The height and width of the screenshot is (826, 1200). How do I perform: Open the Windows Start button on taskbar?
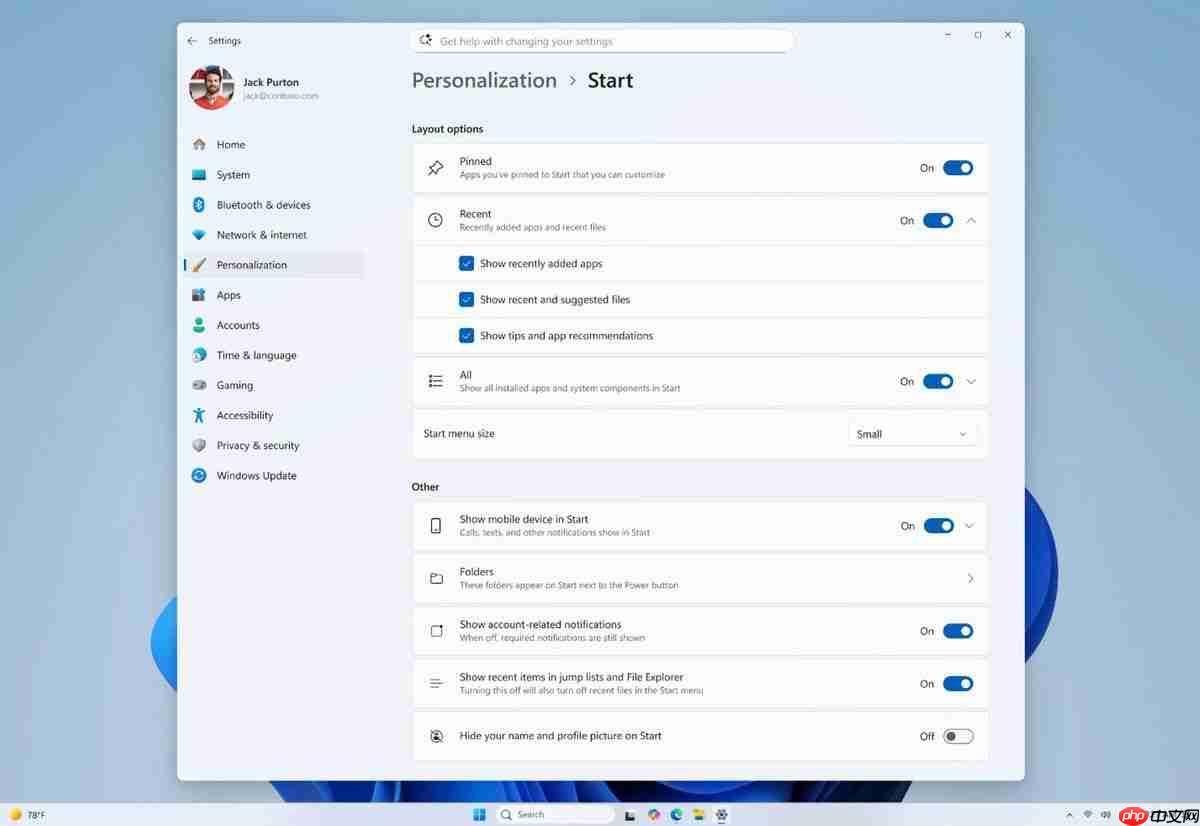(x=478, y=814)
